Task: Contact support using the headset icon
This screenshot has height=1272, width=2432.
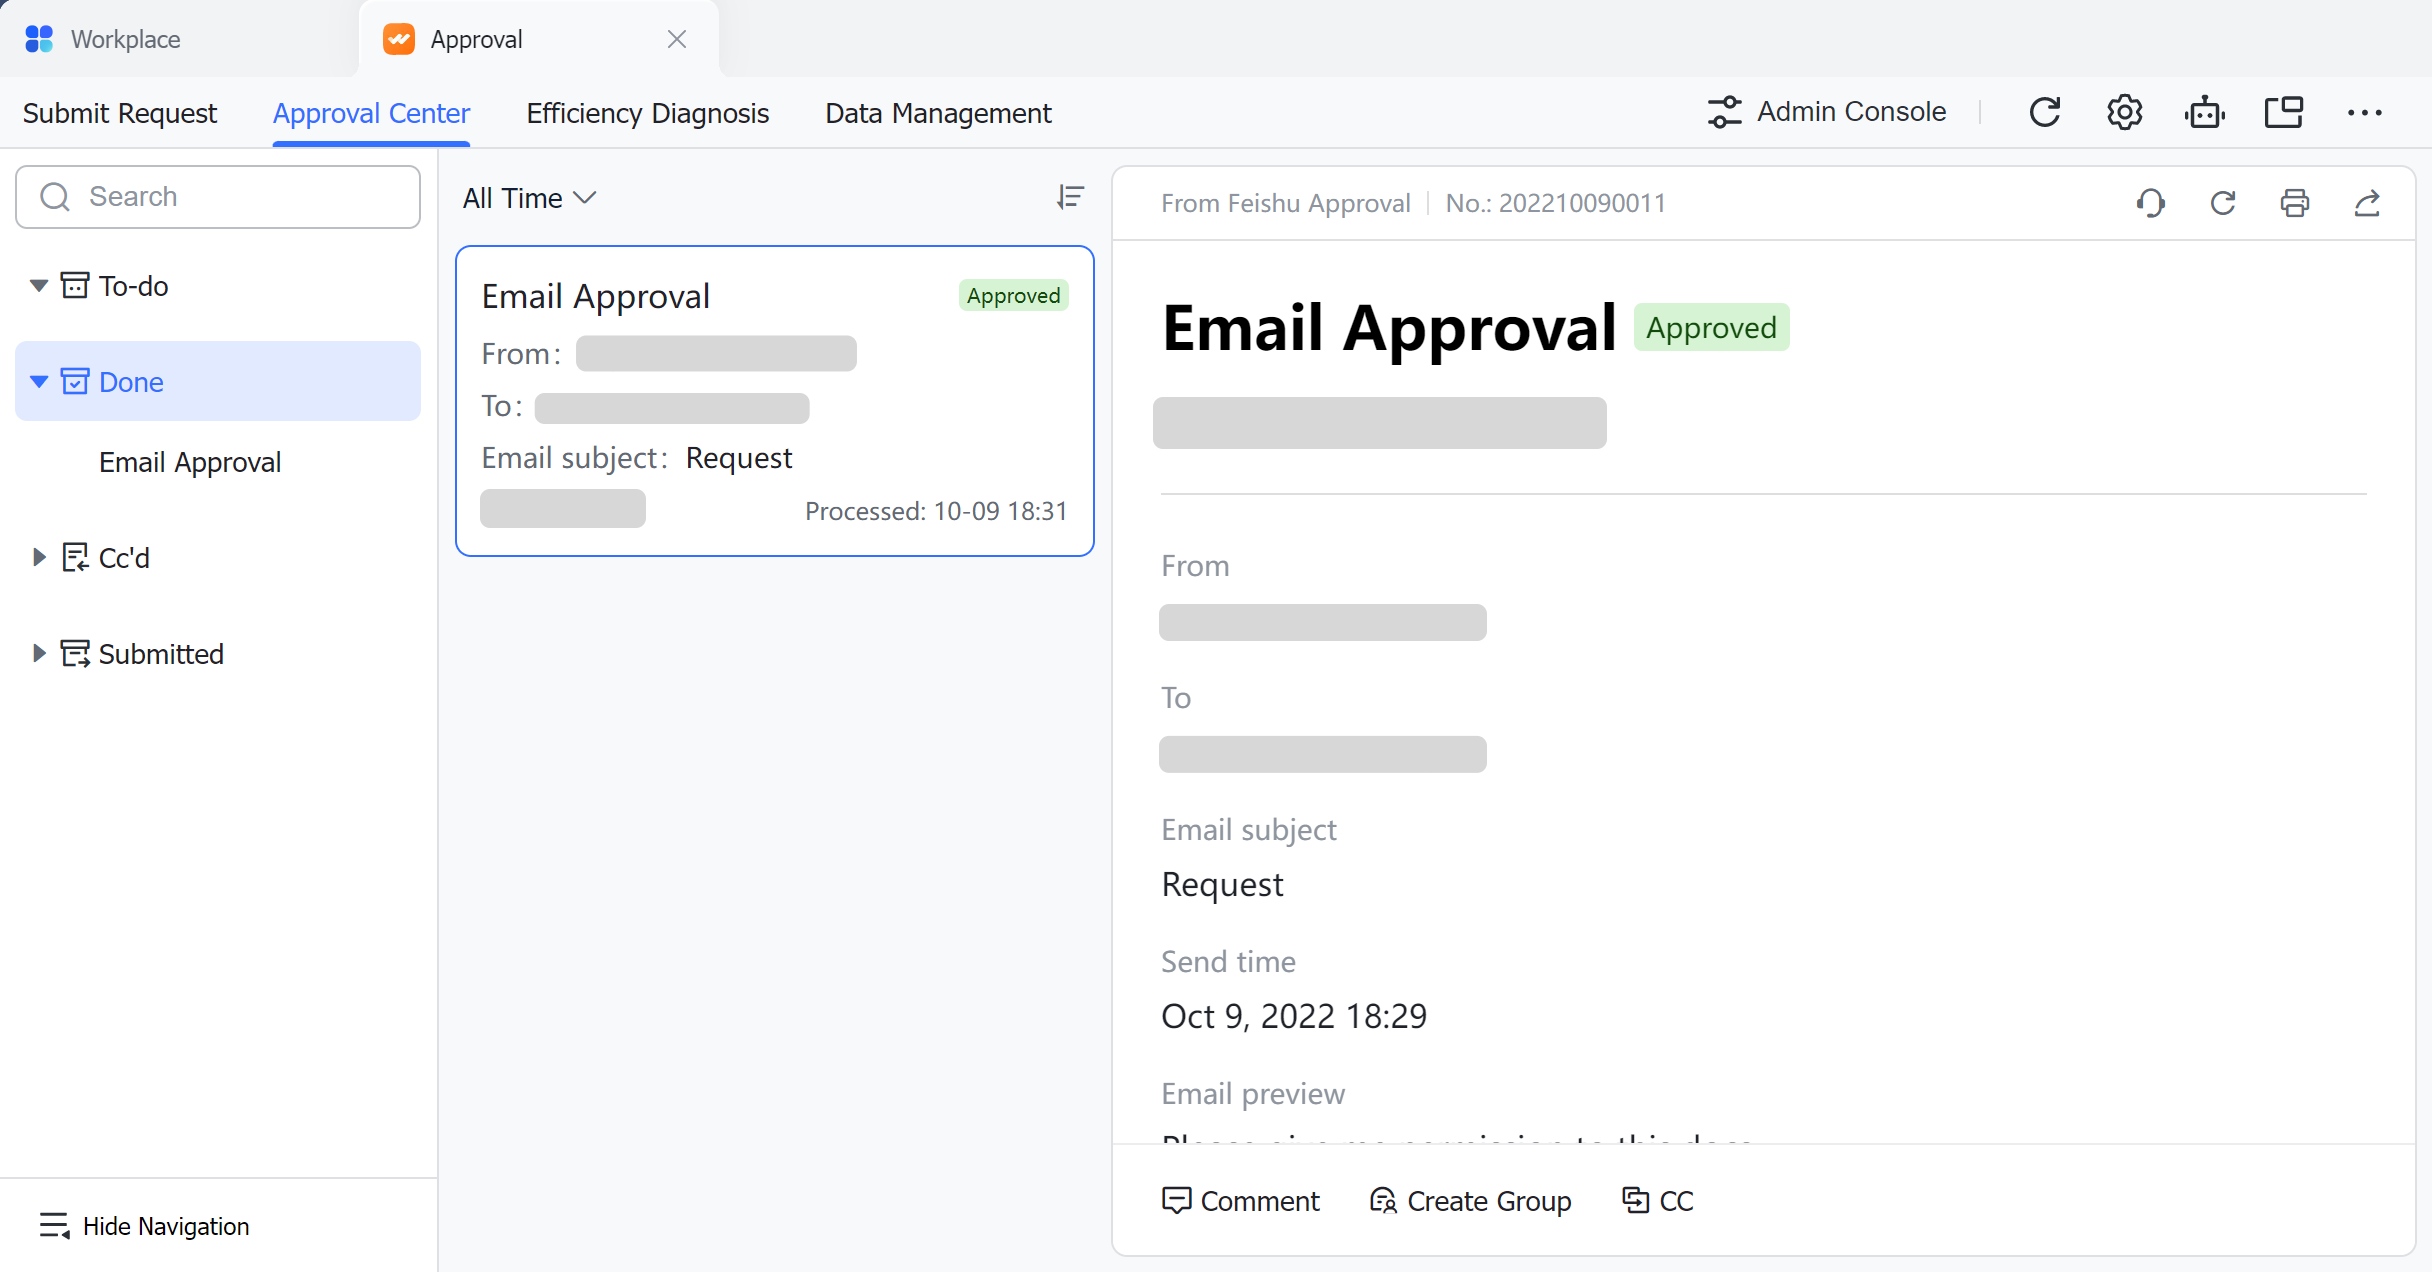Action: [2151, 203]
